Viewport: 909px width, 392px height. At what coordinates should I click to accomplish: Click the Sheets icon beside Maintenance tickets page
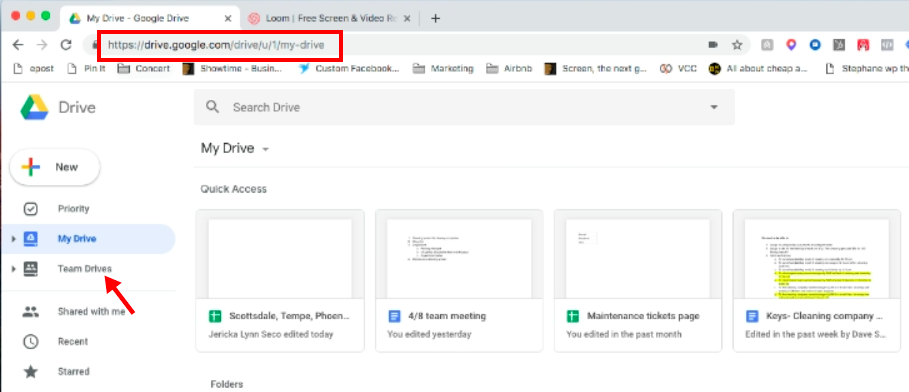pos(573,317)
